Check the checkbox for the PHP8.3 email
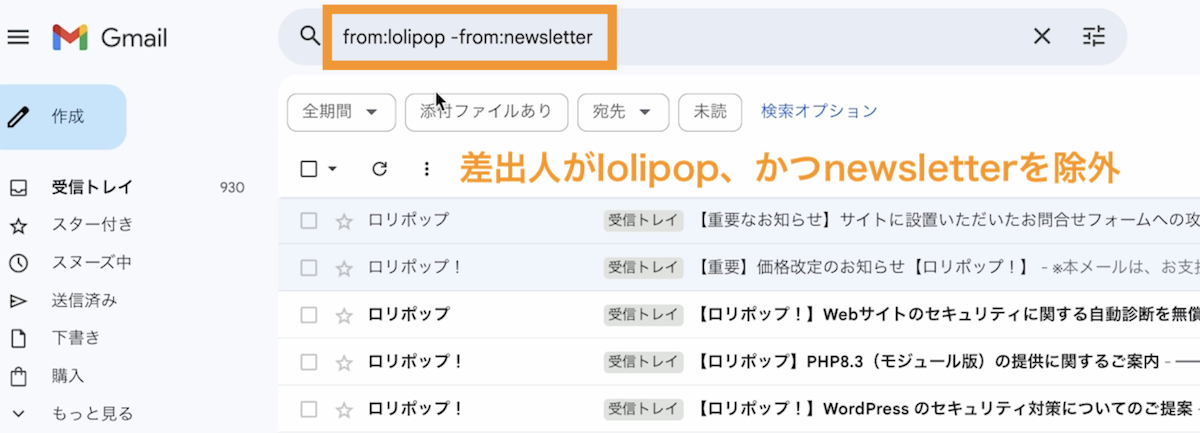1200x433 pixels. 309,361
